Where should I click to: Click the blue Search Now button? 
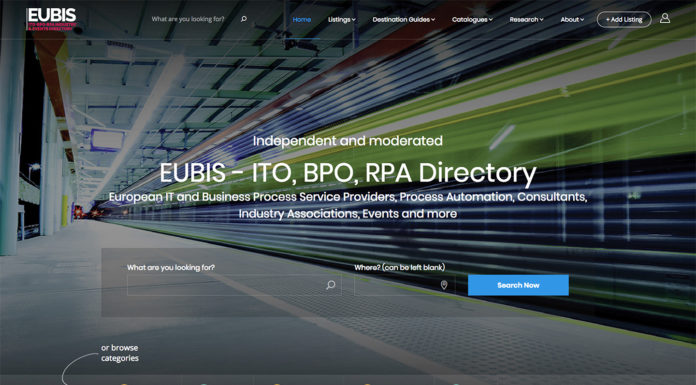coord(518,285)
